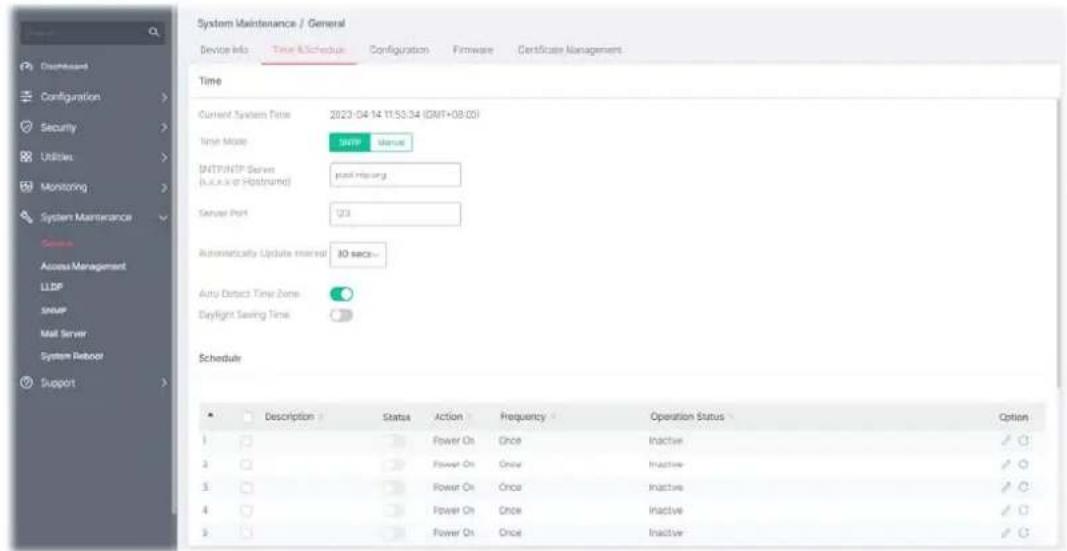This screenshot has width=1067, height=551.
Task: Click the Security shield icon
Action: (x=27, y=127)
